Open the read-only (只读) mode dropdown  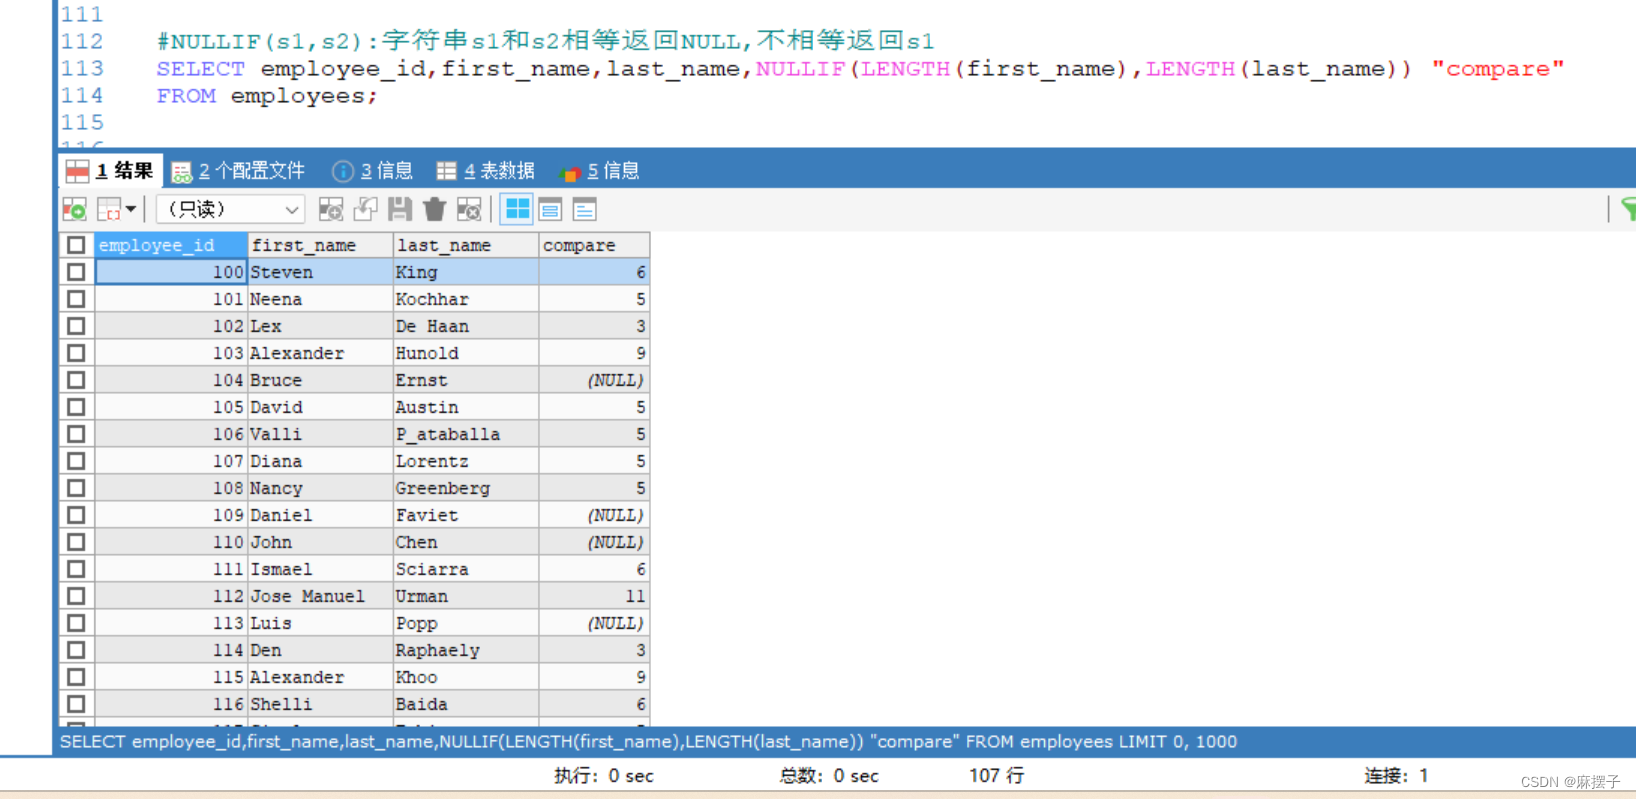[231, 209]
